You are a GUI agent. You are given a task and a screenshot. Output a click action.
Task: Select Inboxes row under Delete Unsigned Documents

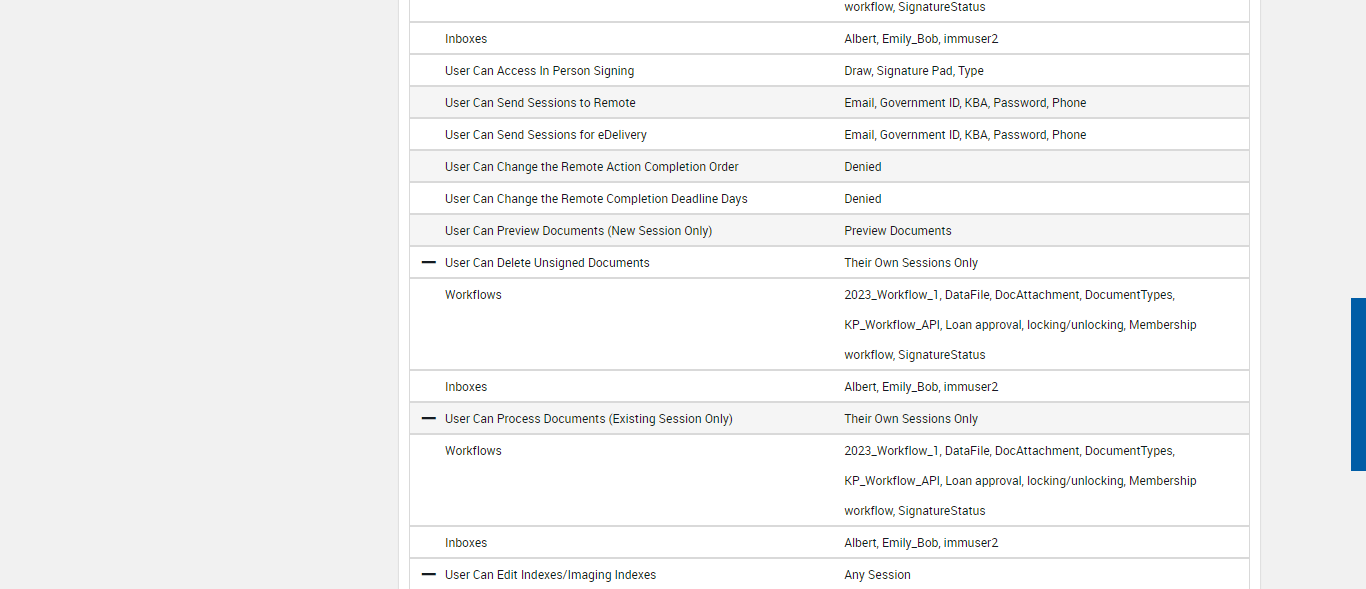(x=466, y=387)
